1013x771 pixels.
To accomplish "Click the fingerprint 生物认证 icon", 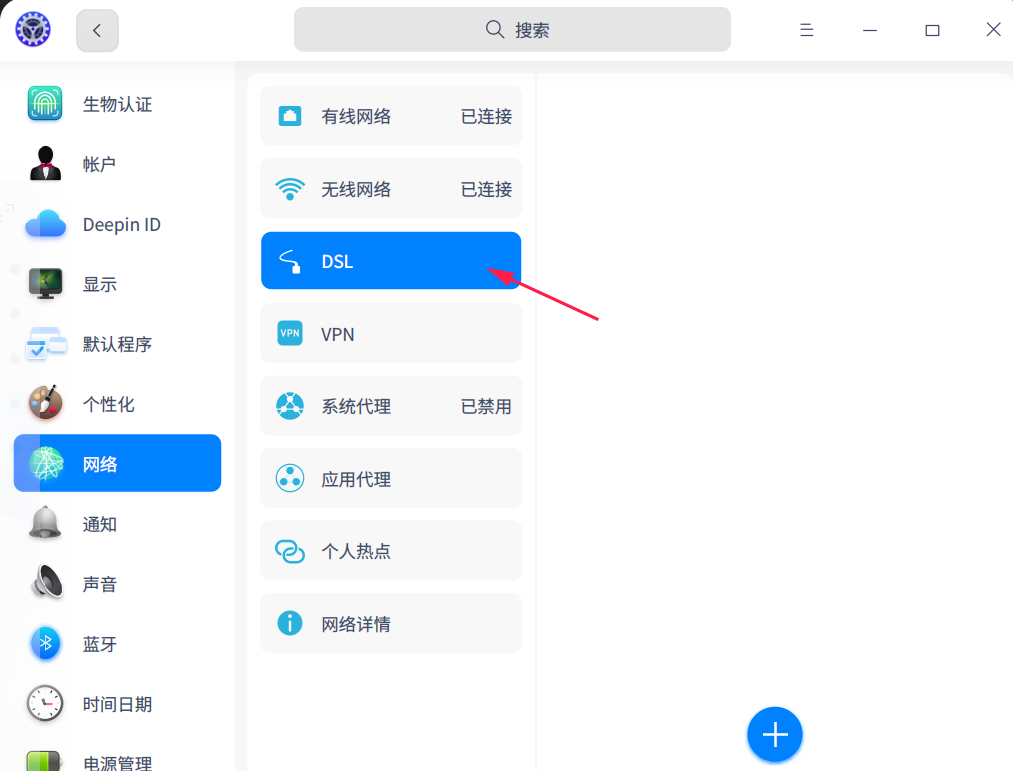I will pos(45,103).
